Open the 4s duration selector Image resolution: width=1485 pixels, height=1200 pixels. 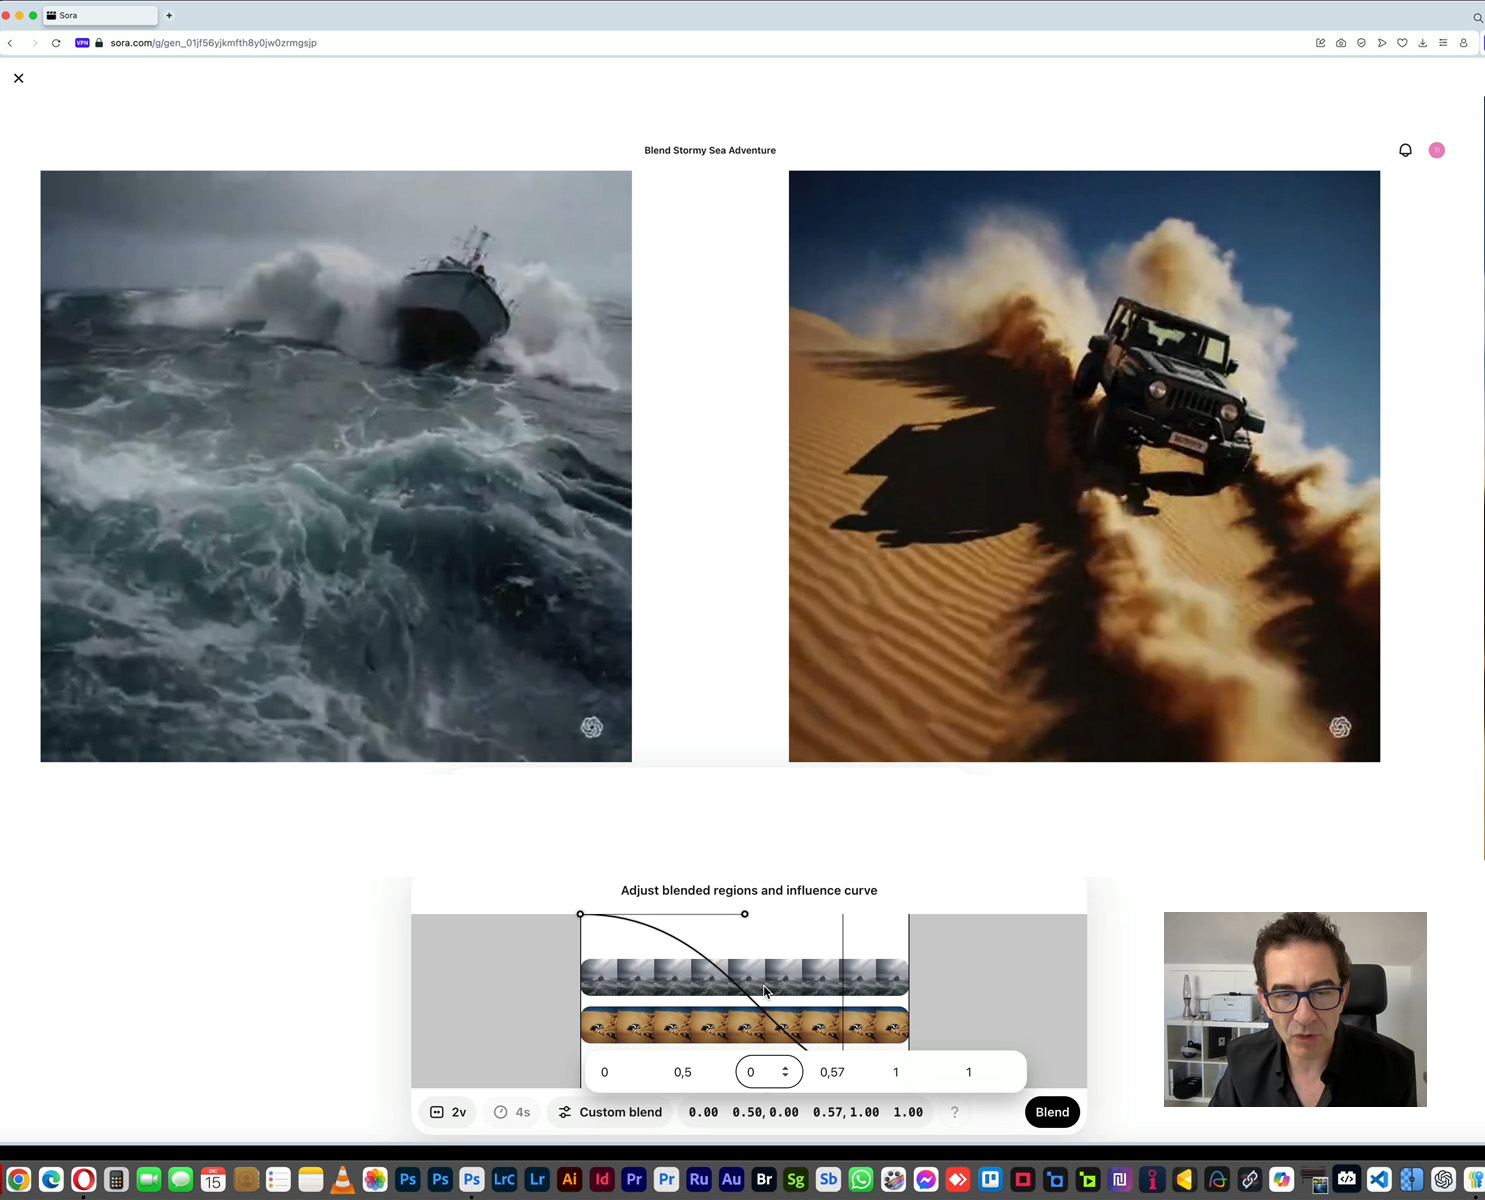(x=512, y=1112)
